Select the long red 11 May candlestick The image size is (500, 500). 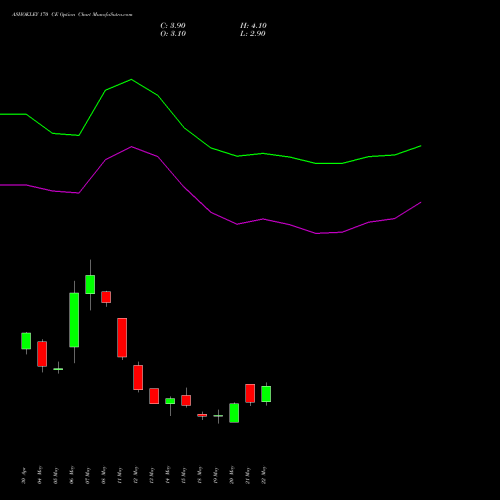pyautogui.click(x=122, y=338)
